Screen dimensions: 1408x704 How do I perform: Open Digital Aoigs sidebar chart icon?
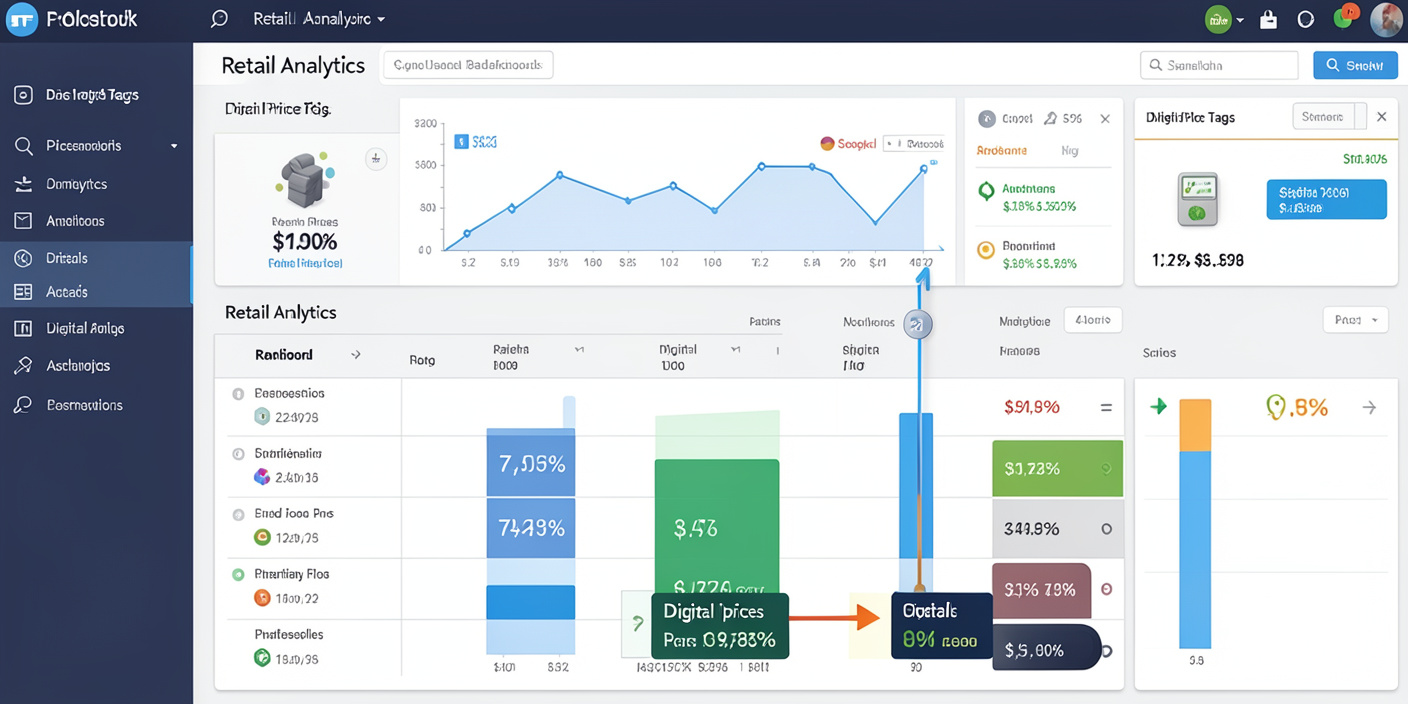click(x=23, y=328)
